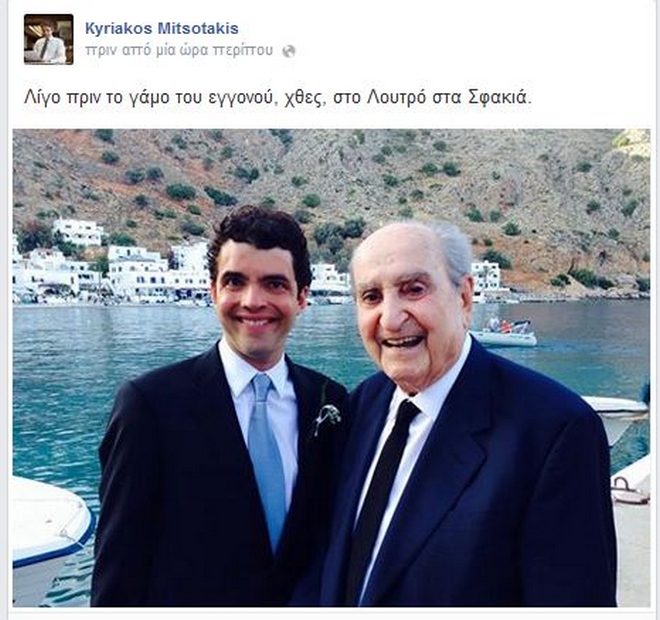This screenshot has width=660, height=620.
Task: Open the Kyriakos Mitsotakis profile name link
Action: pyautogui.click(x=162, y=28)
